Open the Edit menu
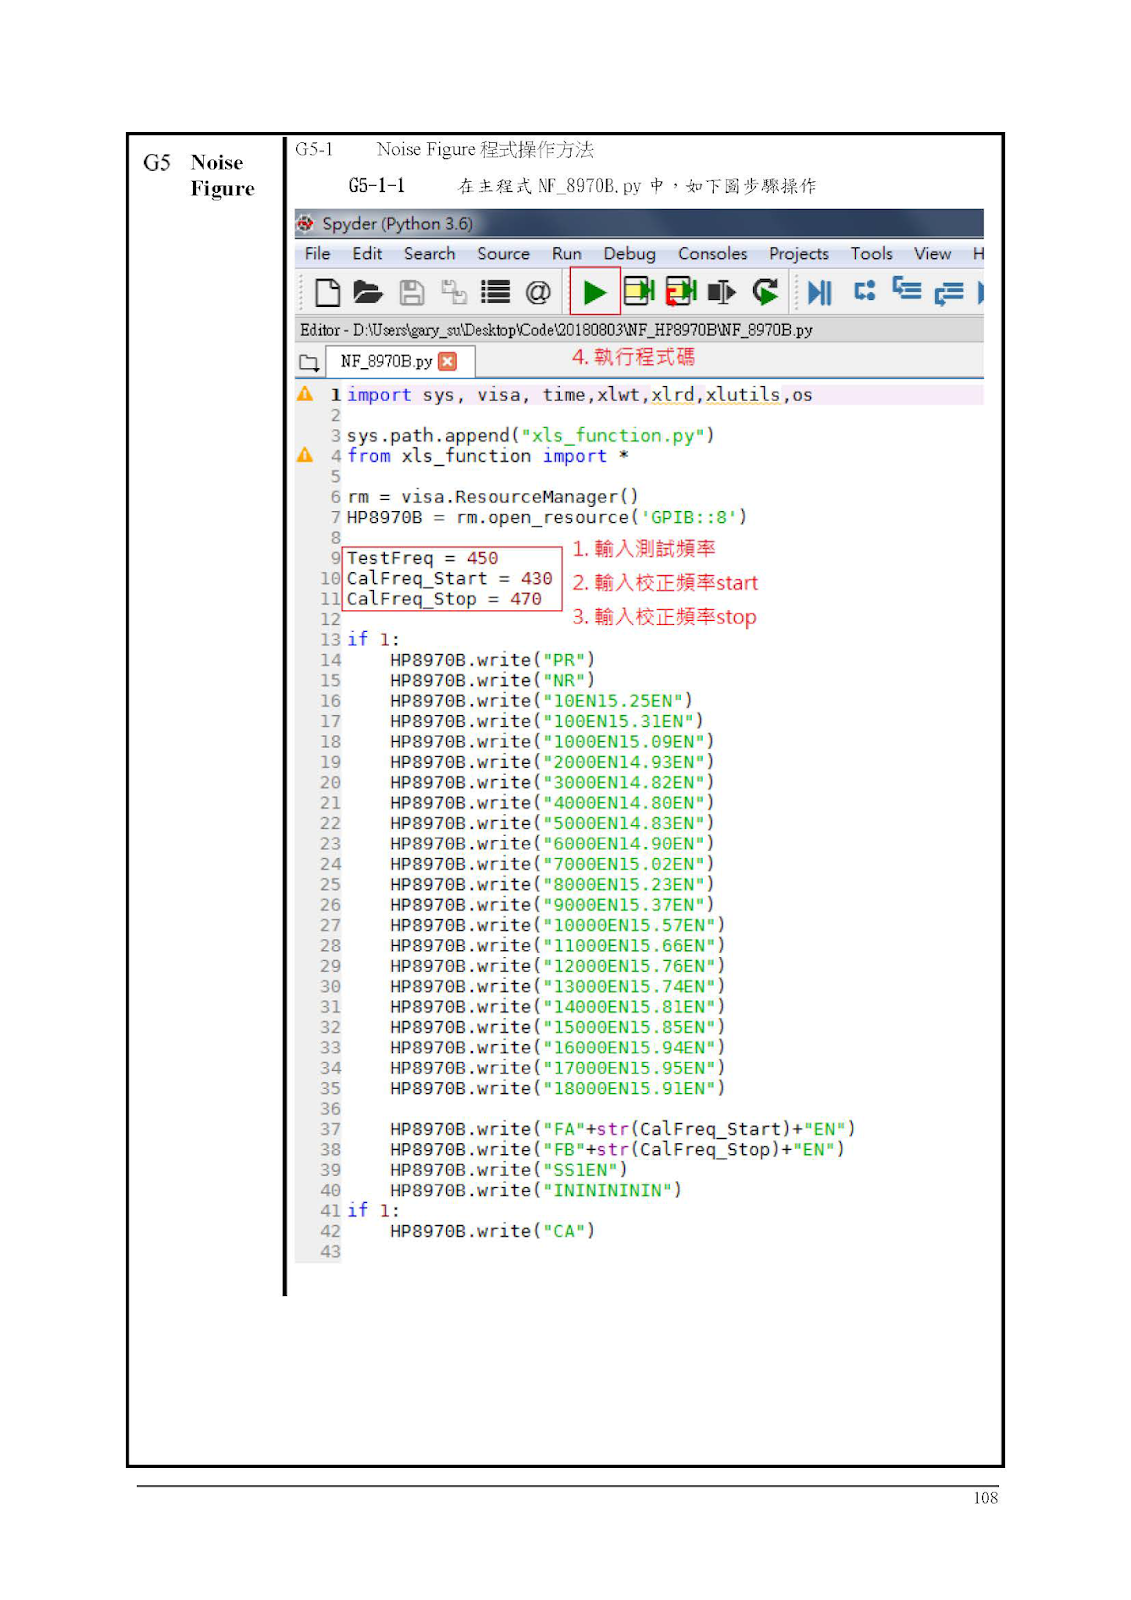Screen dimensions: 1131x1600 click(x=367, y=254)
